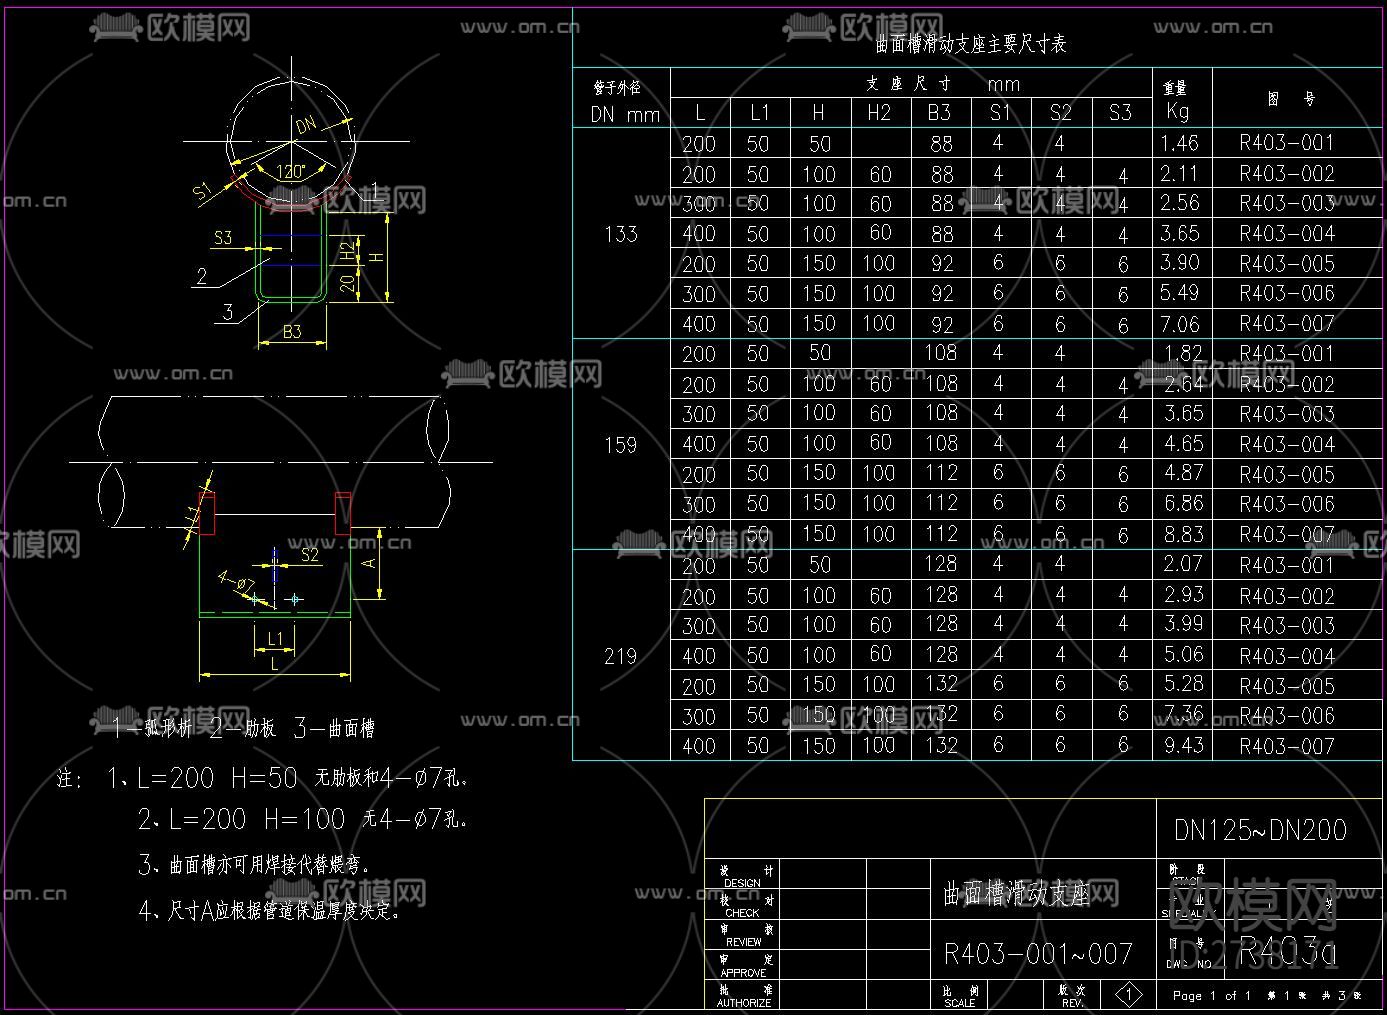Click the H2 column header in the table
The height and width of the screenshot is (1015, 1387).
coord(879,113)
